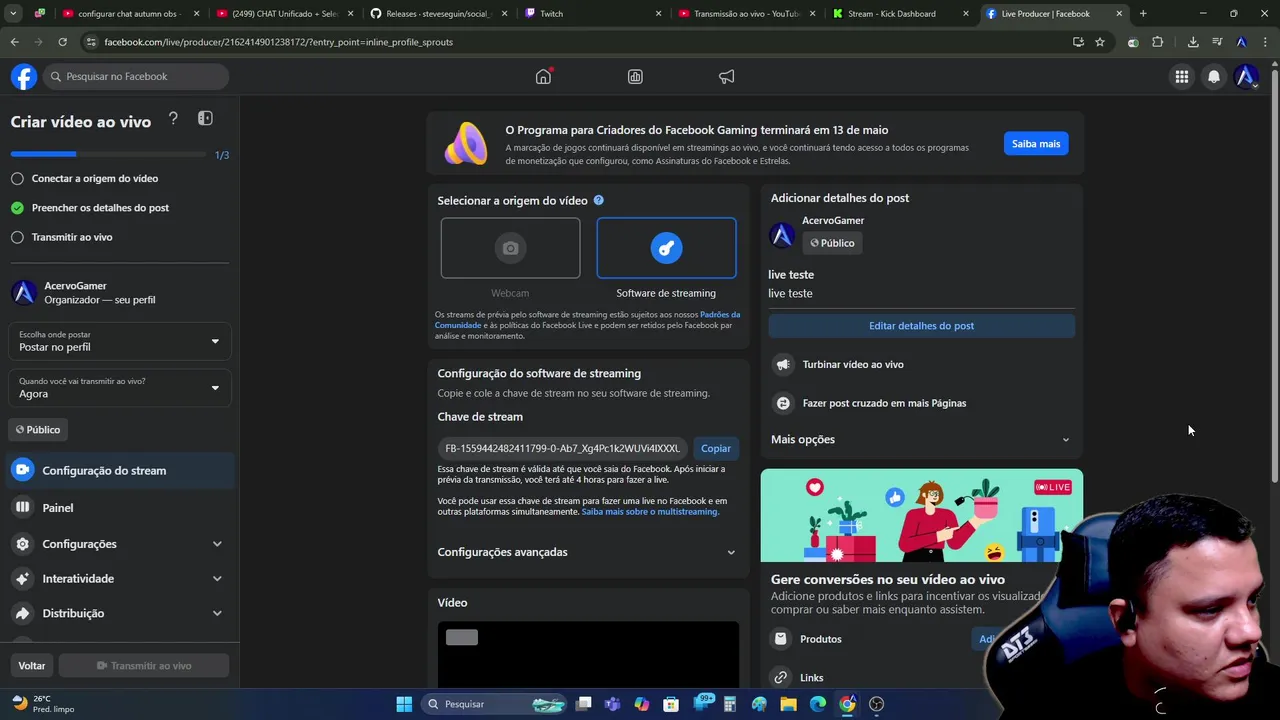Open Saiba mais sobre o multistreaming link
The width and height of the screenshot is (1280, 720).
click(x=650, y=512)
